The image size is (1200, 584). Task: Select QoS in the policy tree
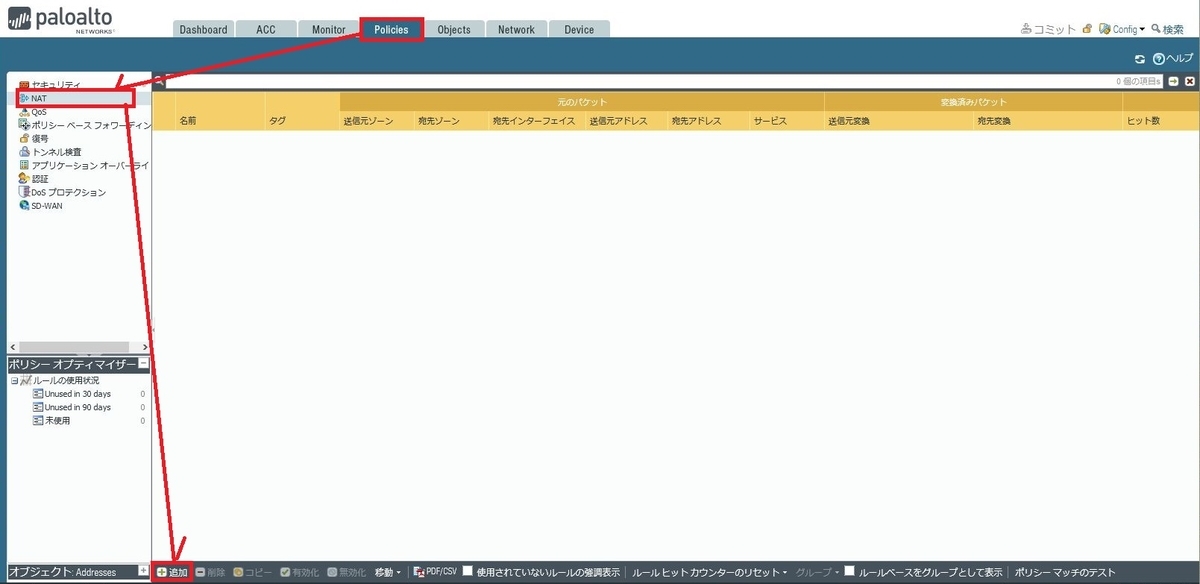(x=32, y=112)
